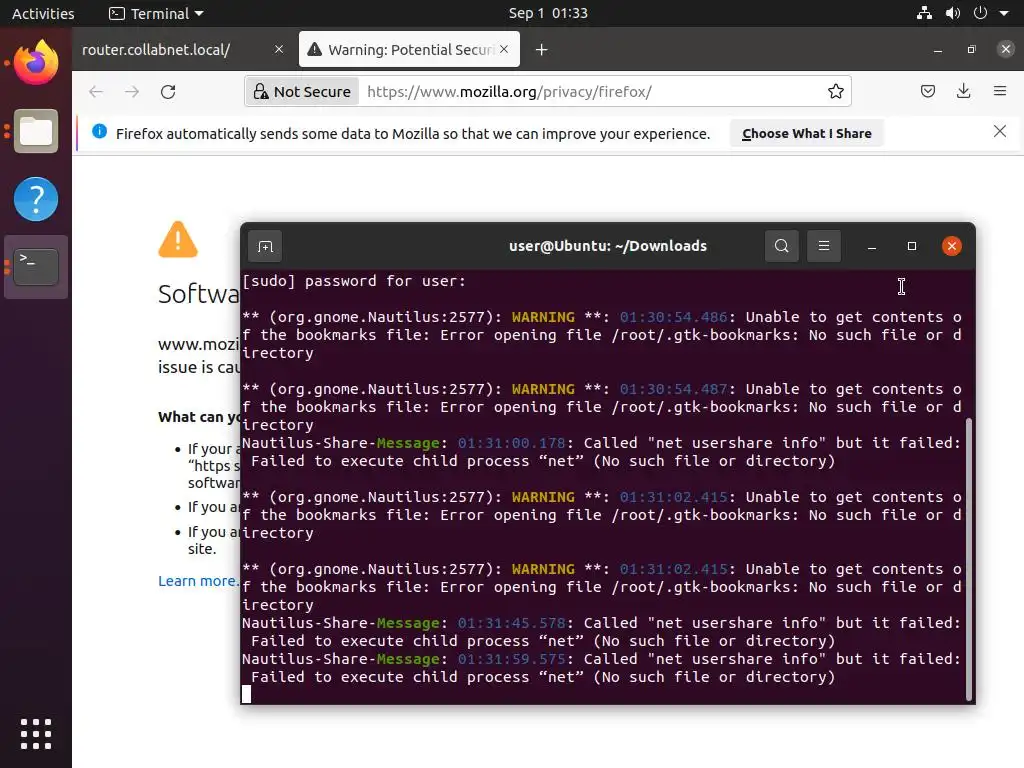Close the terminal window

952,246
